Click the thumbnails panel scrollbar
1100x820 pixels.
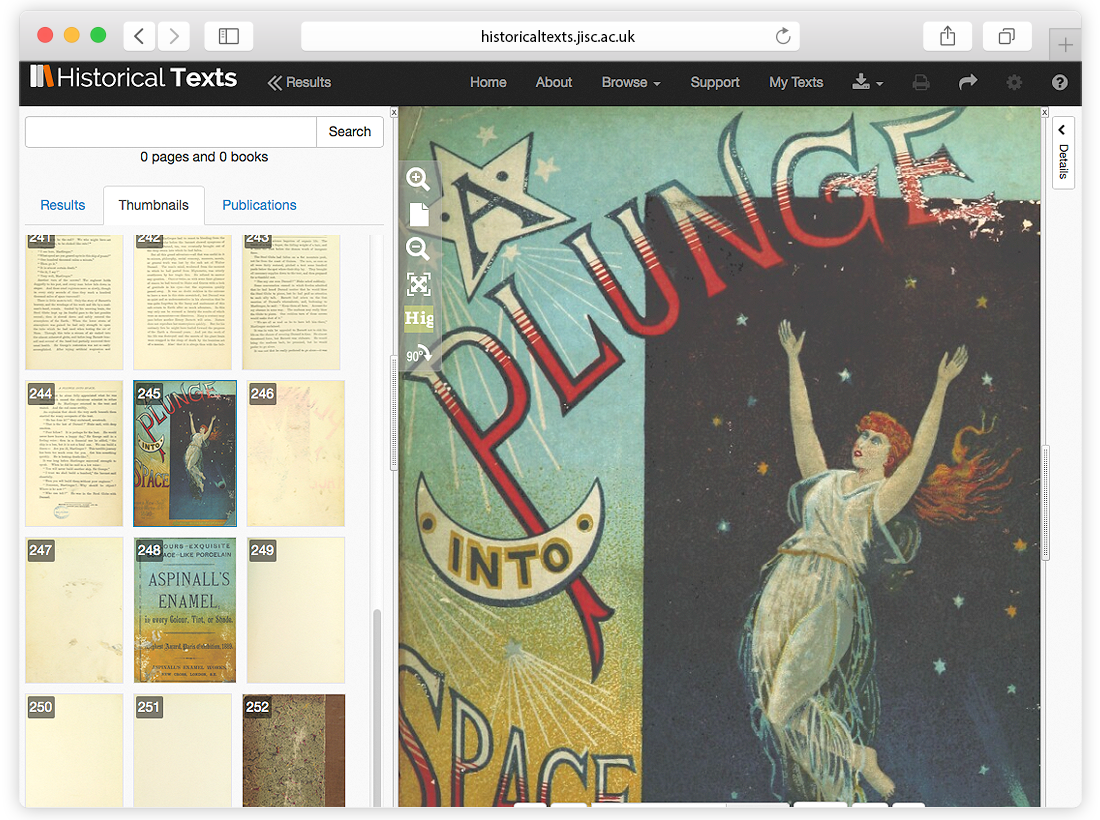377,708
